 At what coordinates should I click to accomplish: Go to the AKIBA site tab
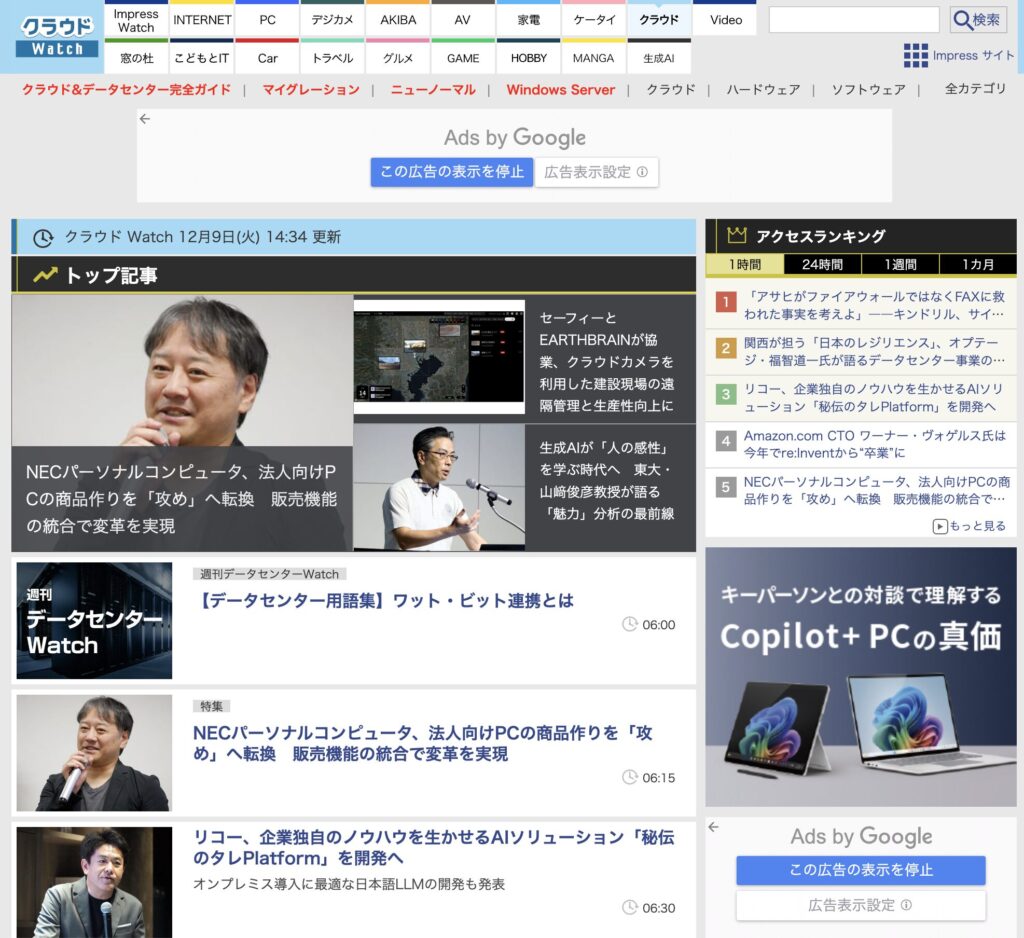(398, 19)
